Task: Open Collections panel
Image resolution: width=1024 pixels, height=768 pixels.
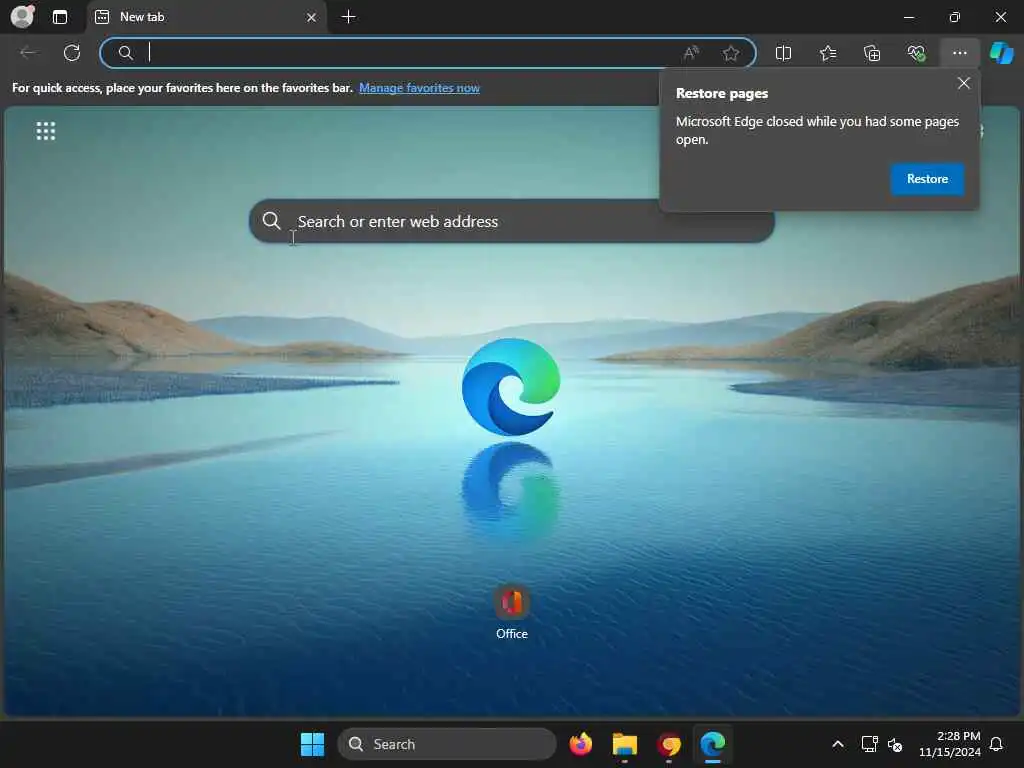Action: [x=872, y=53]
